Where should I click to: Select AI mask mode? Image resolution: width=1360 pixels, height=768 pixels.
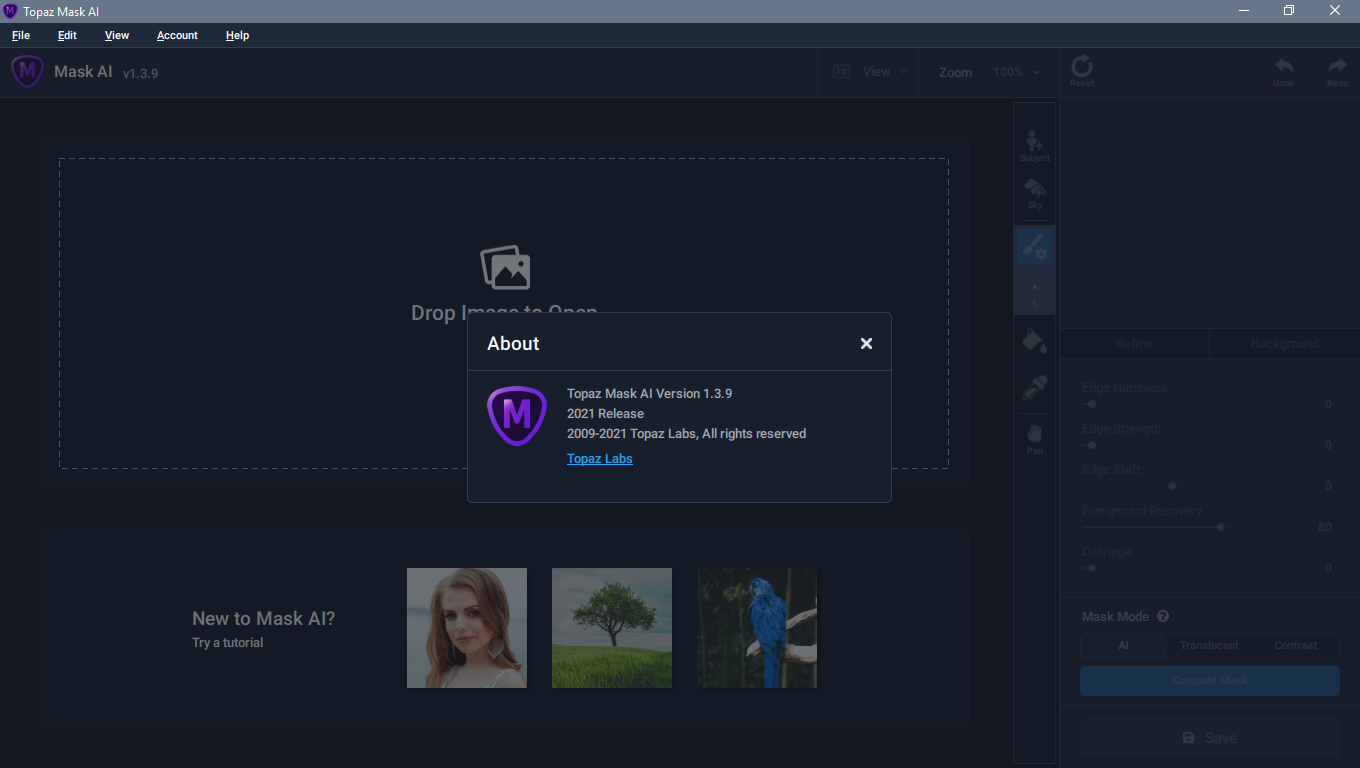pyautogui.click(x=1123, y=645)
